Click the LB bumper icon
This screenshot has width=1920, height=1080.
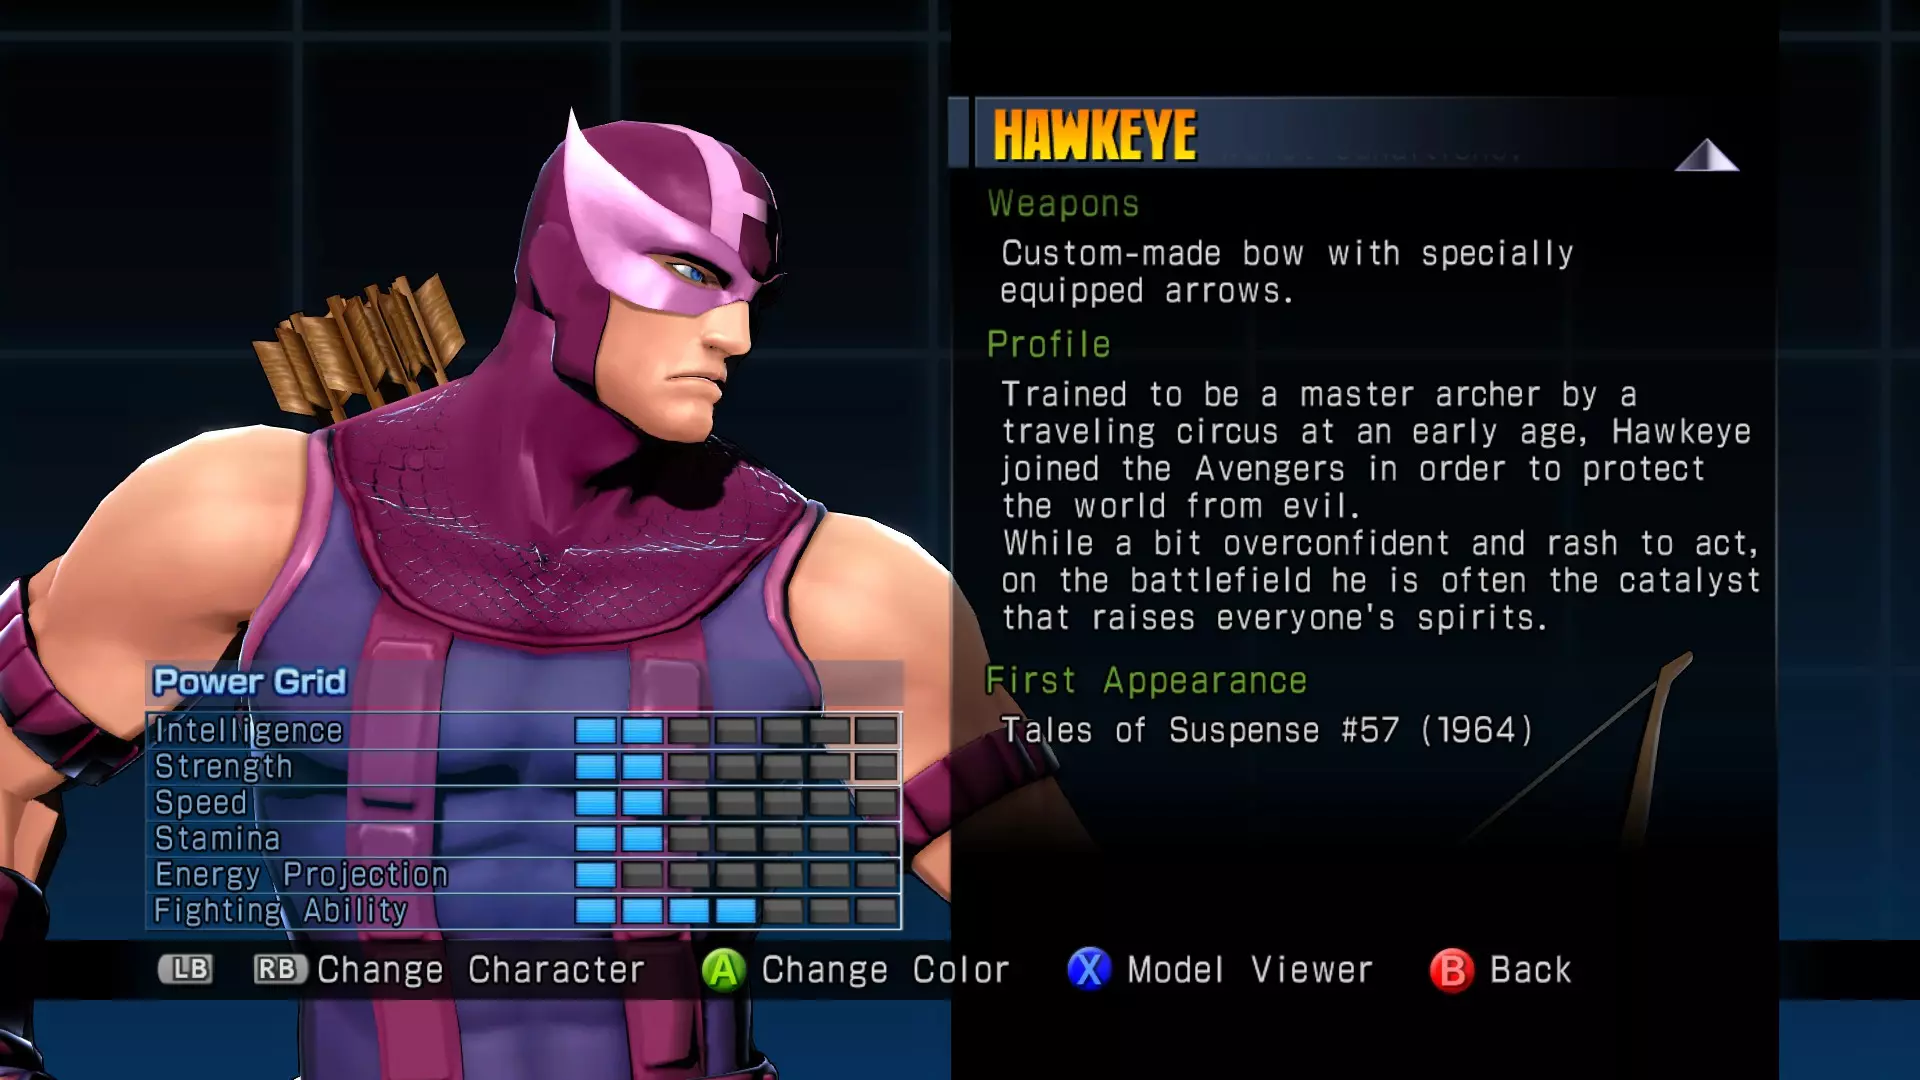[186, 969]
